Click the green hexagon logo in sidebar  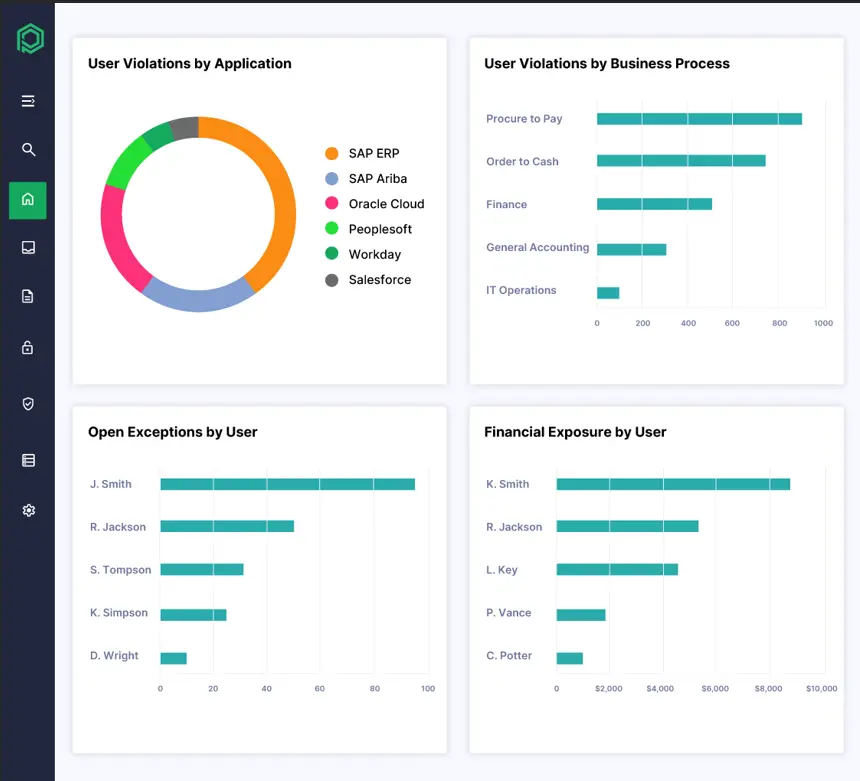pyautogui.click(x=29, y=39)
